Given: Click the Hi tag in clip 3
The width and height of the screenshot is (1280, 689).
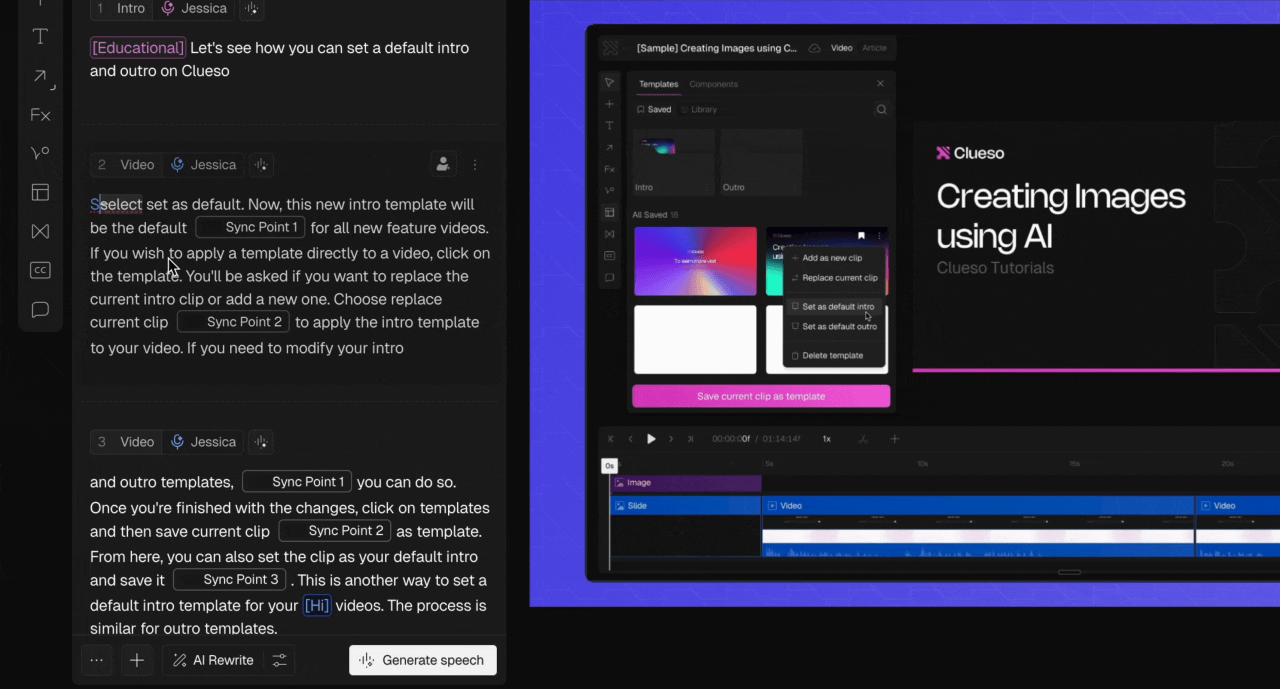Looking at the screenshot, I should 317,605.
